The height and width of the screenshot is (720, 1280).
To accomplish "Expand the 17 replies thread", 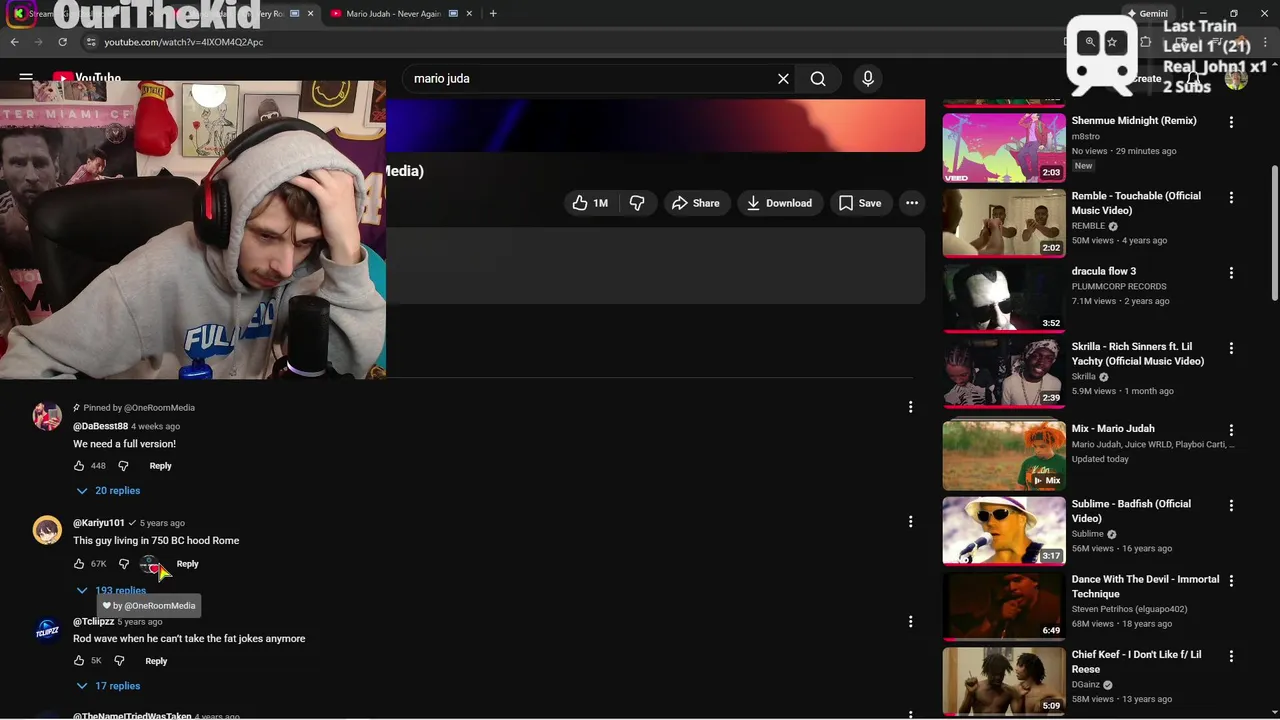I will tap(108, 686).
